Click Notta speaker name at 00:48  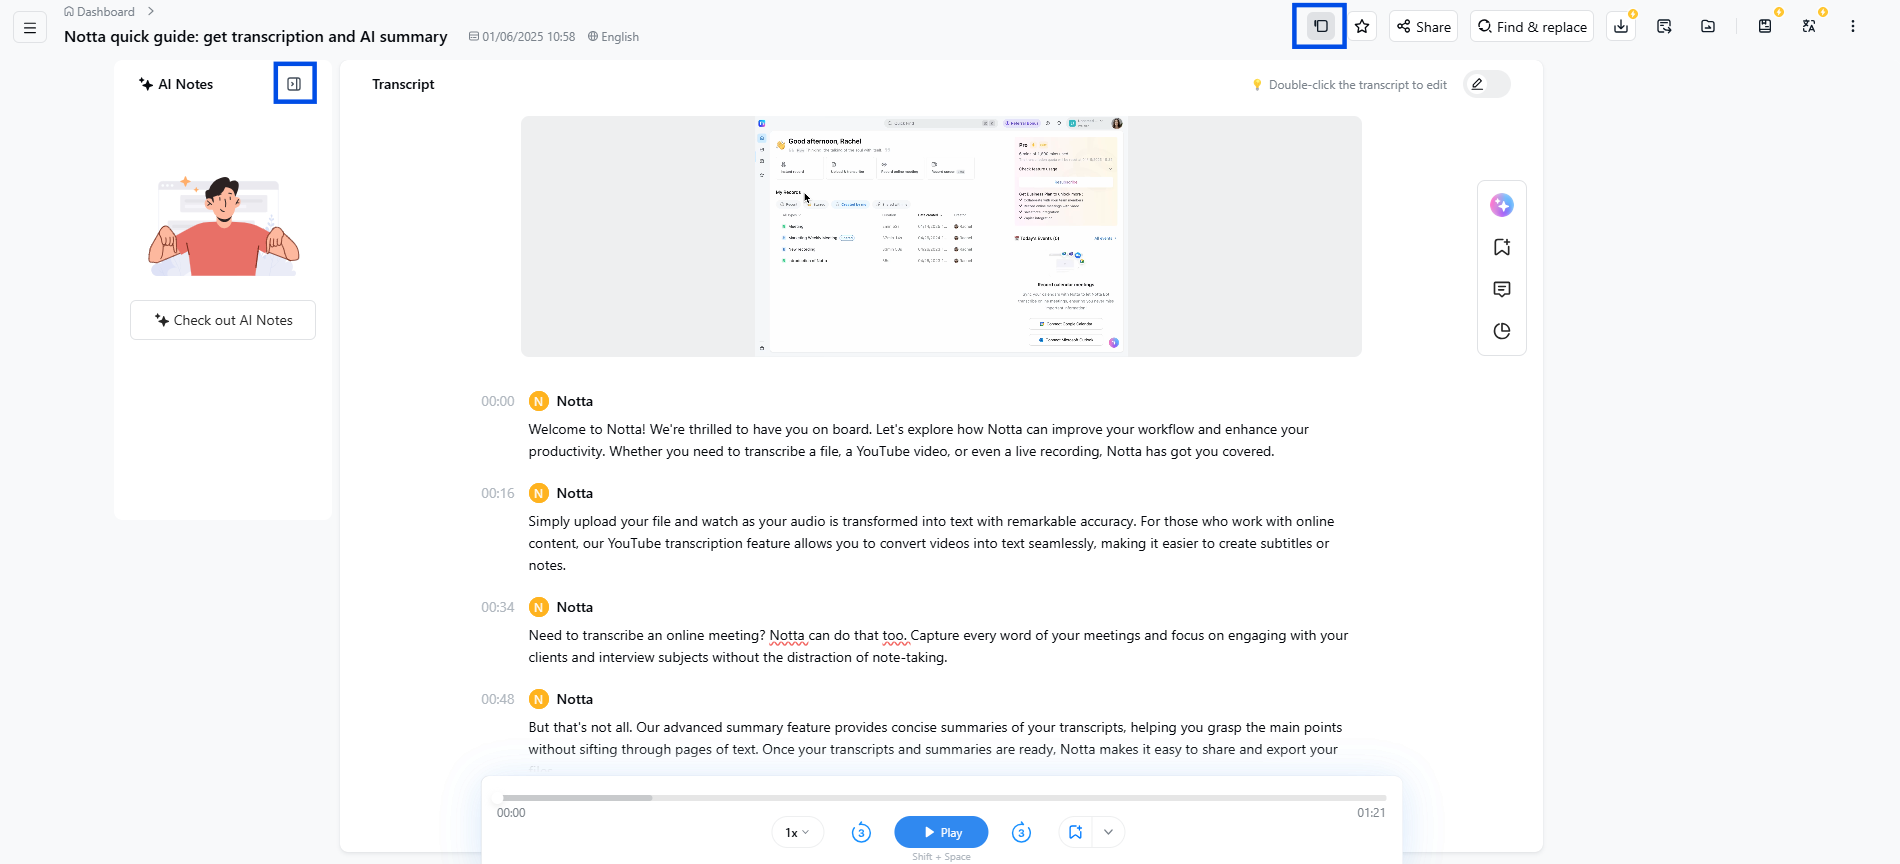(575, 699)
